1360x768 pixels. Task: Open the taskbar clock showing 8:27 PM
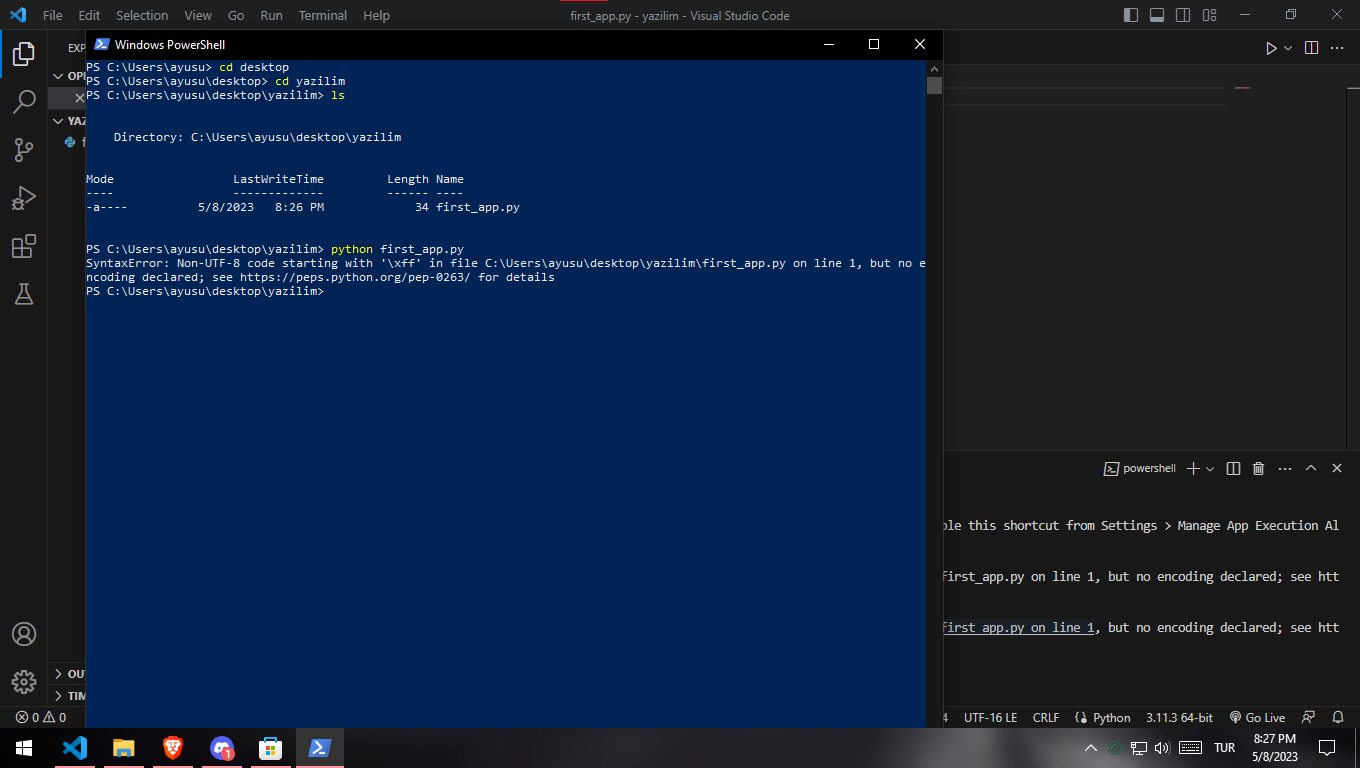click(x=1274, y=748)
